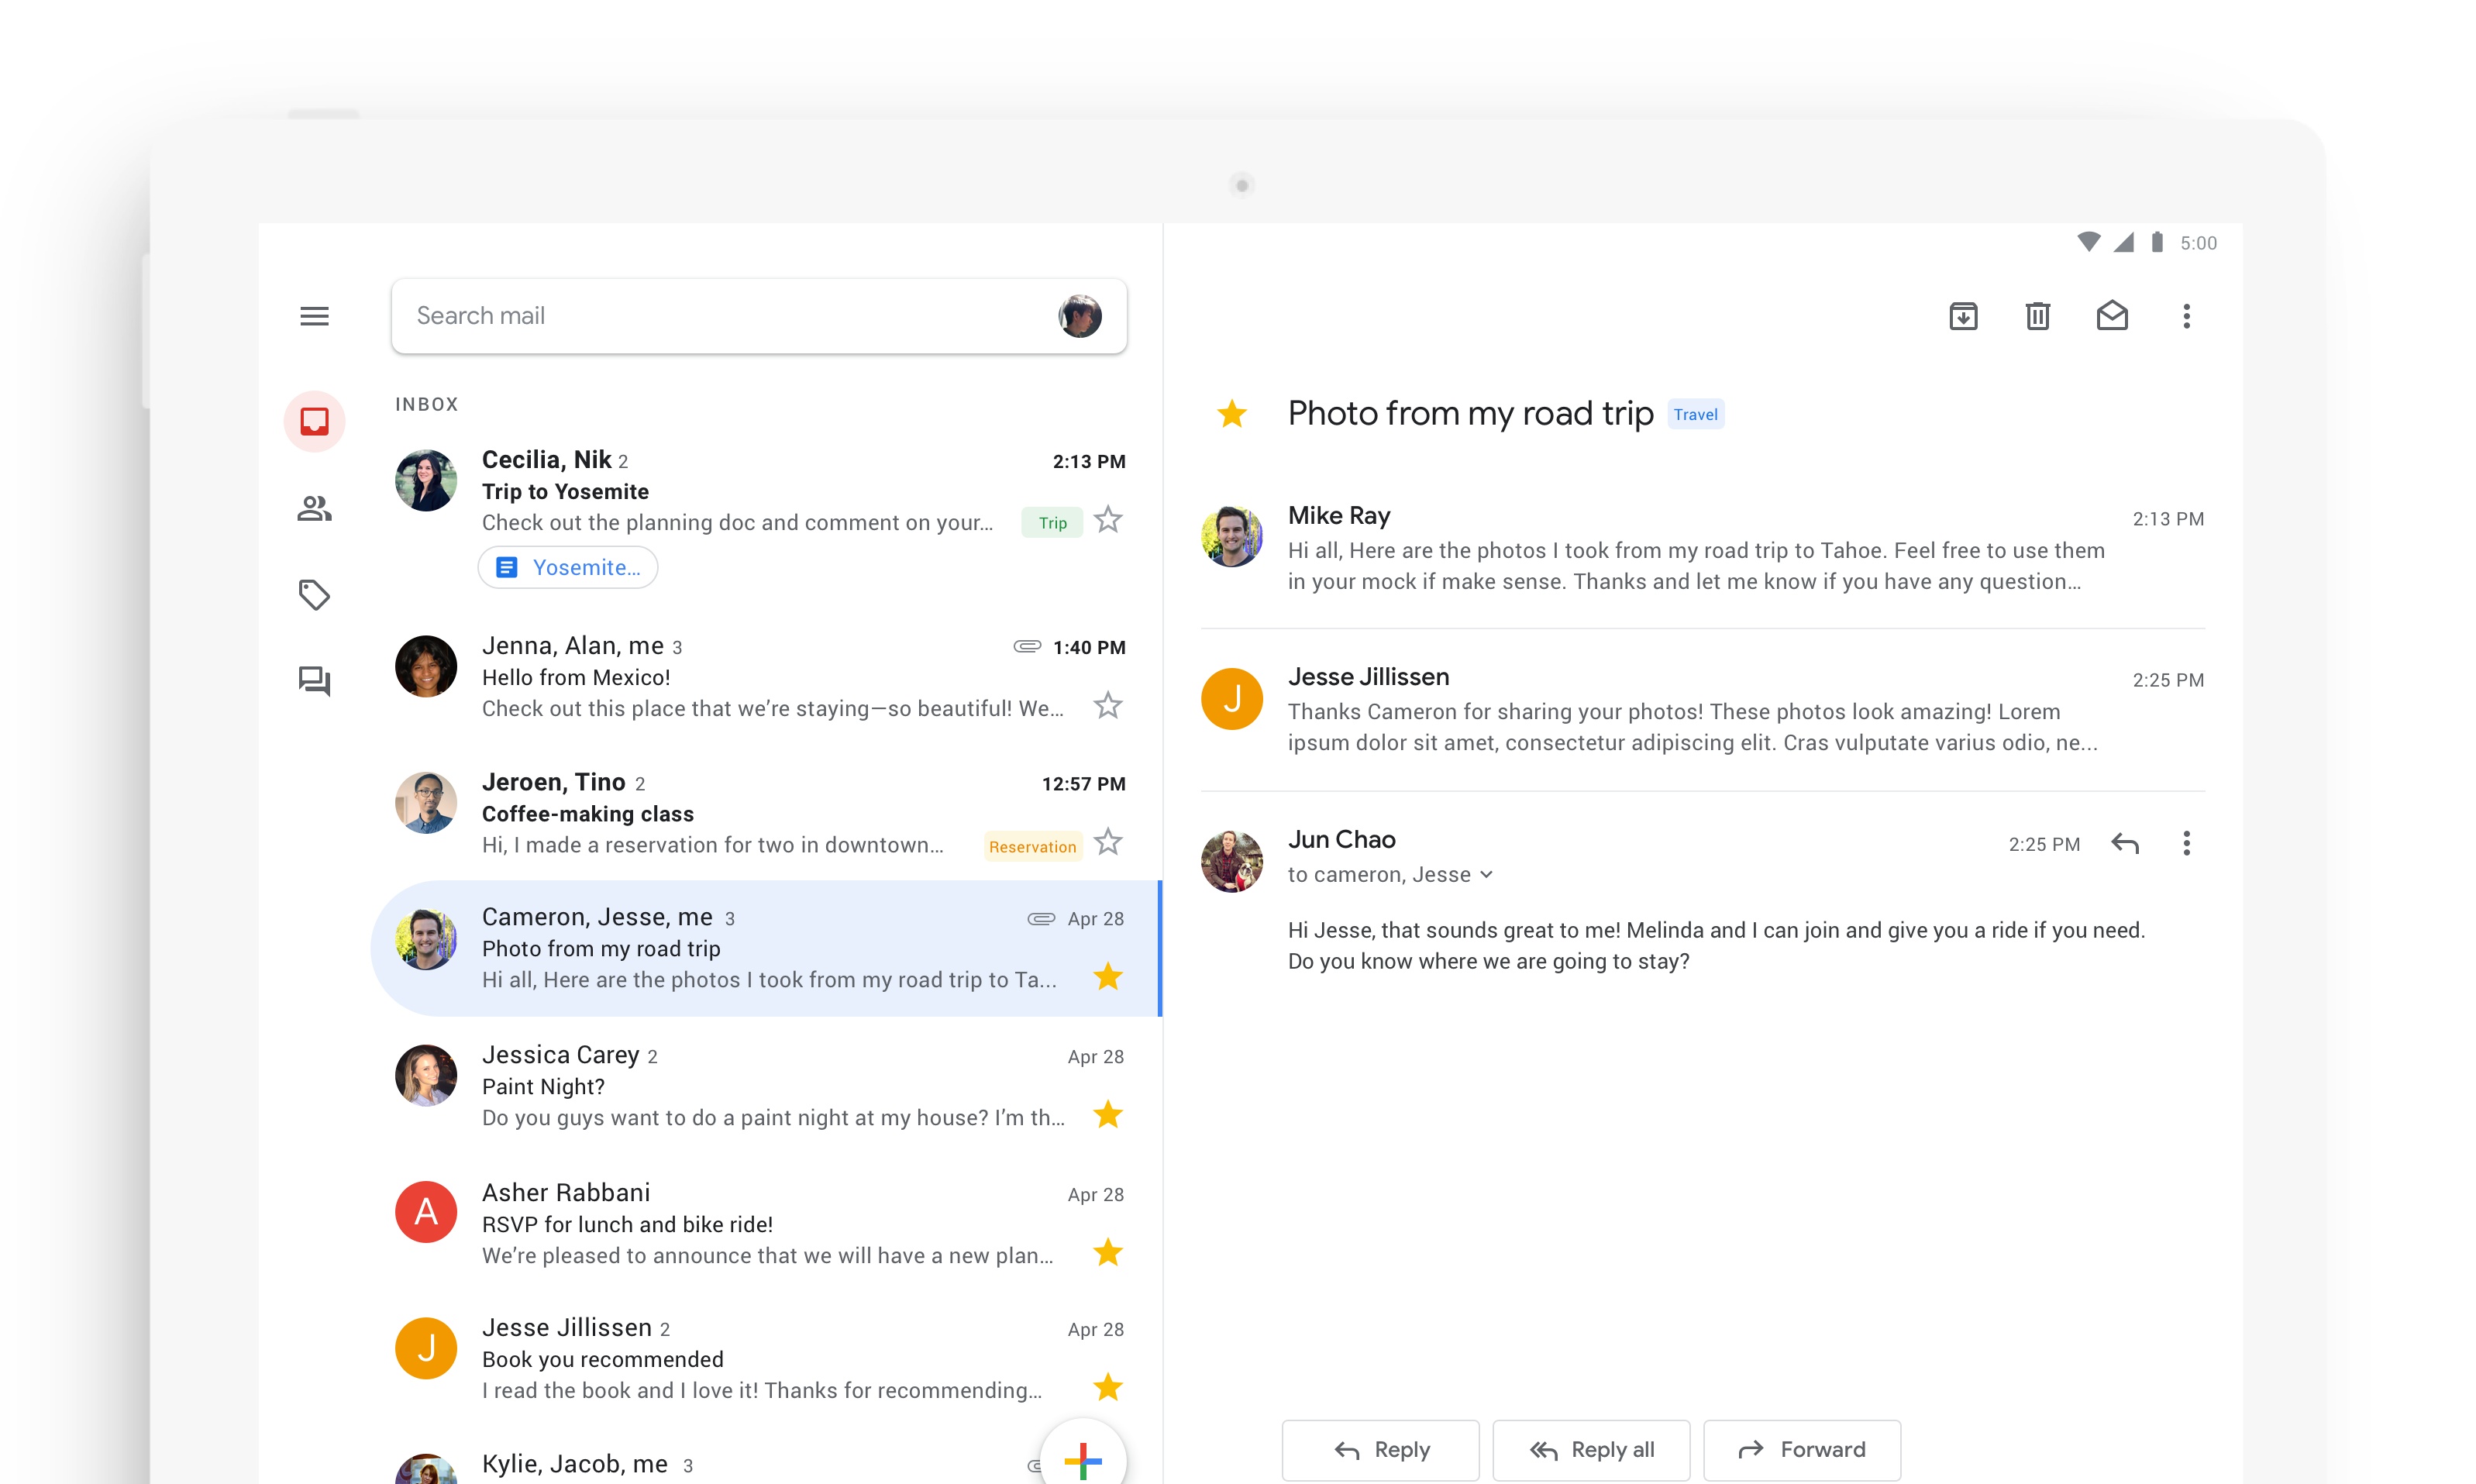2476x1484 pixels.
Task: Delete the conversation with trash icon
Action: pos(2037,316)
